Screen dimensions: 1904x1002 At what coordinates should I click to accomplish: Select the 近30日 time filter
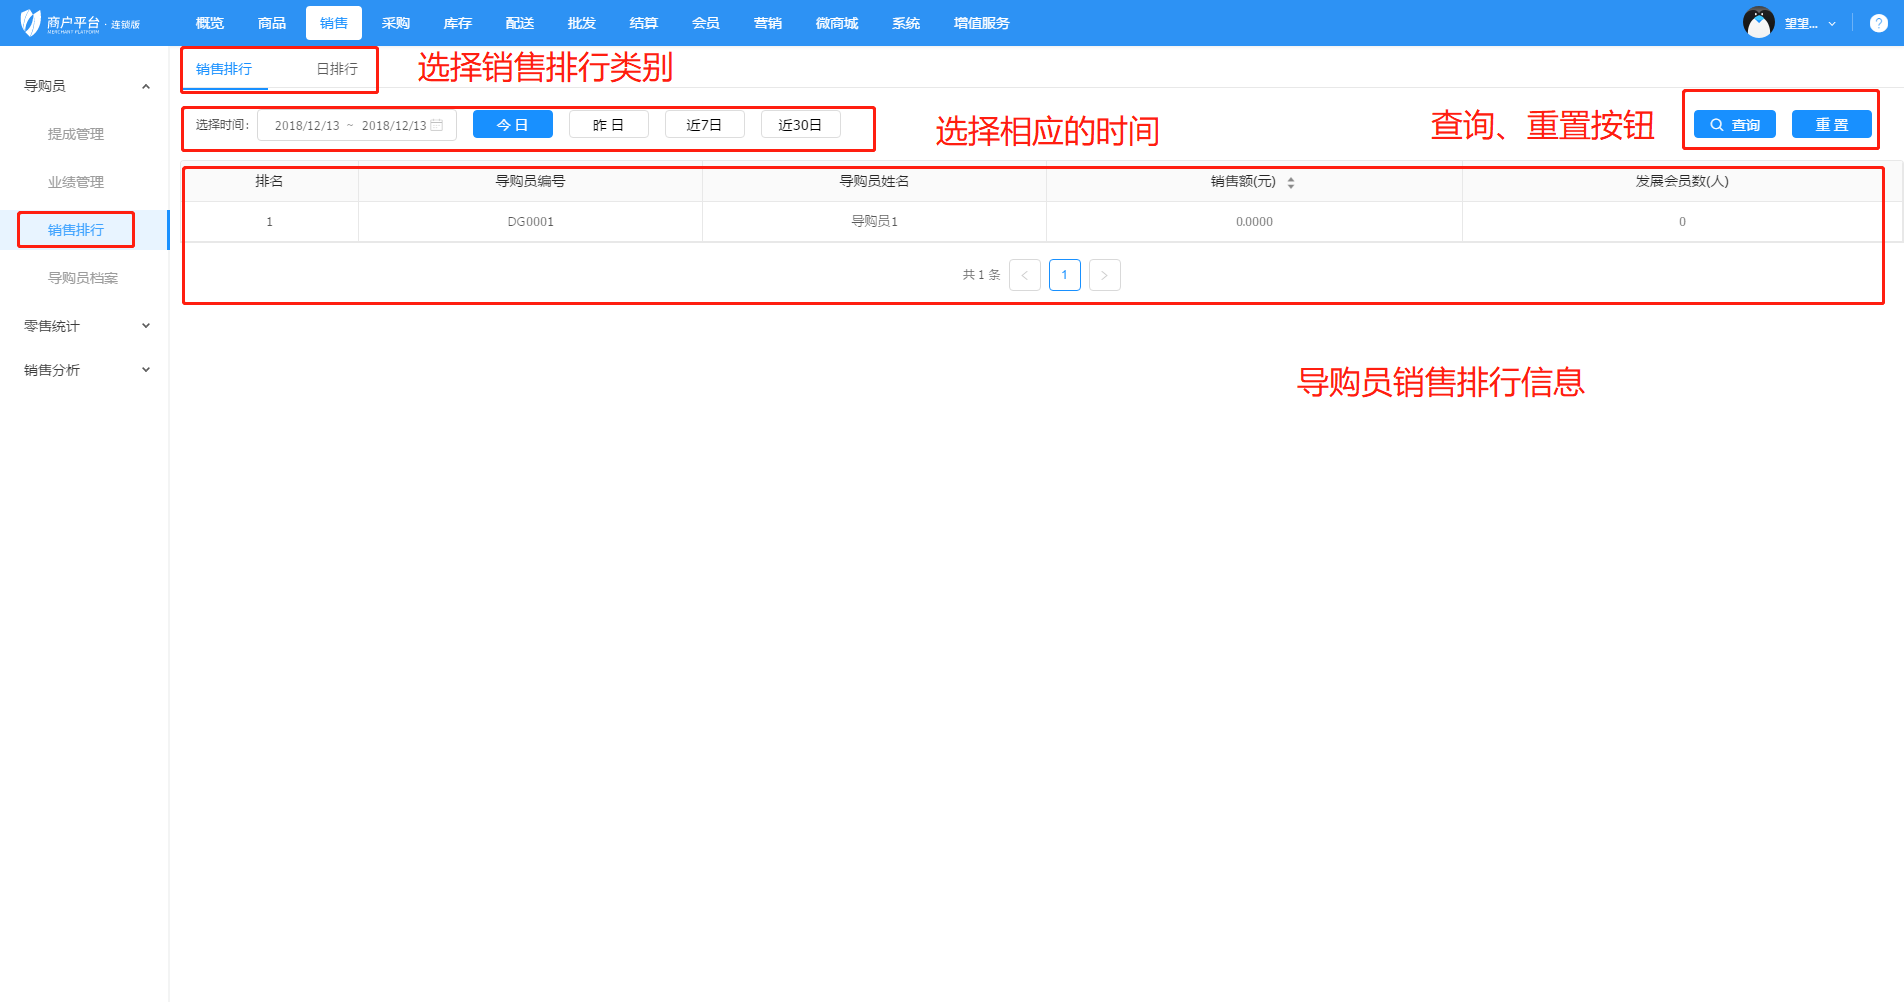(800, 125)
